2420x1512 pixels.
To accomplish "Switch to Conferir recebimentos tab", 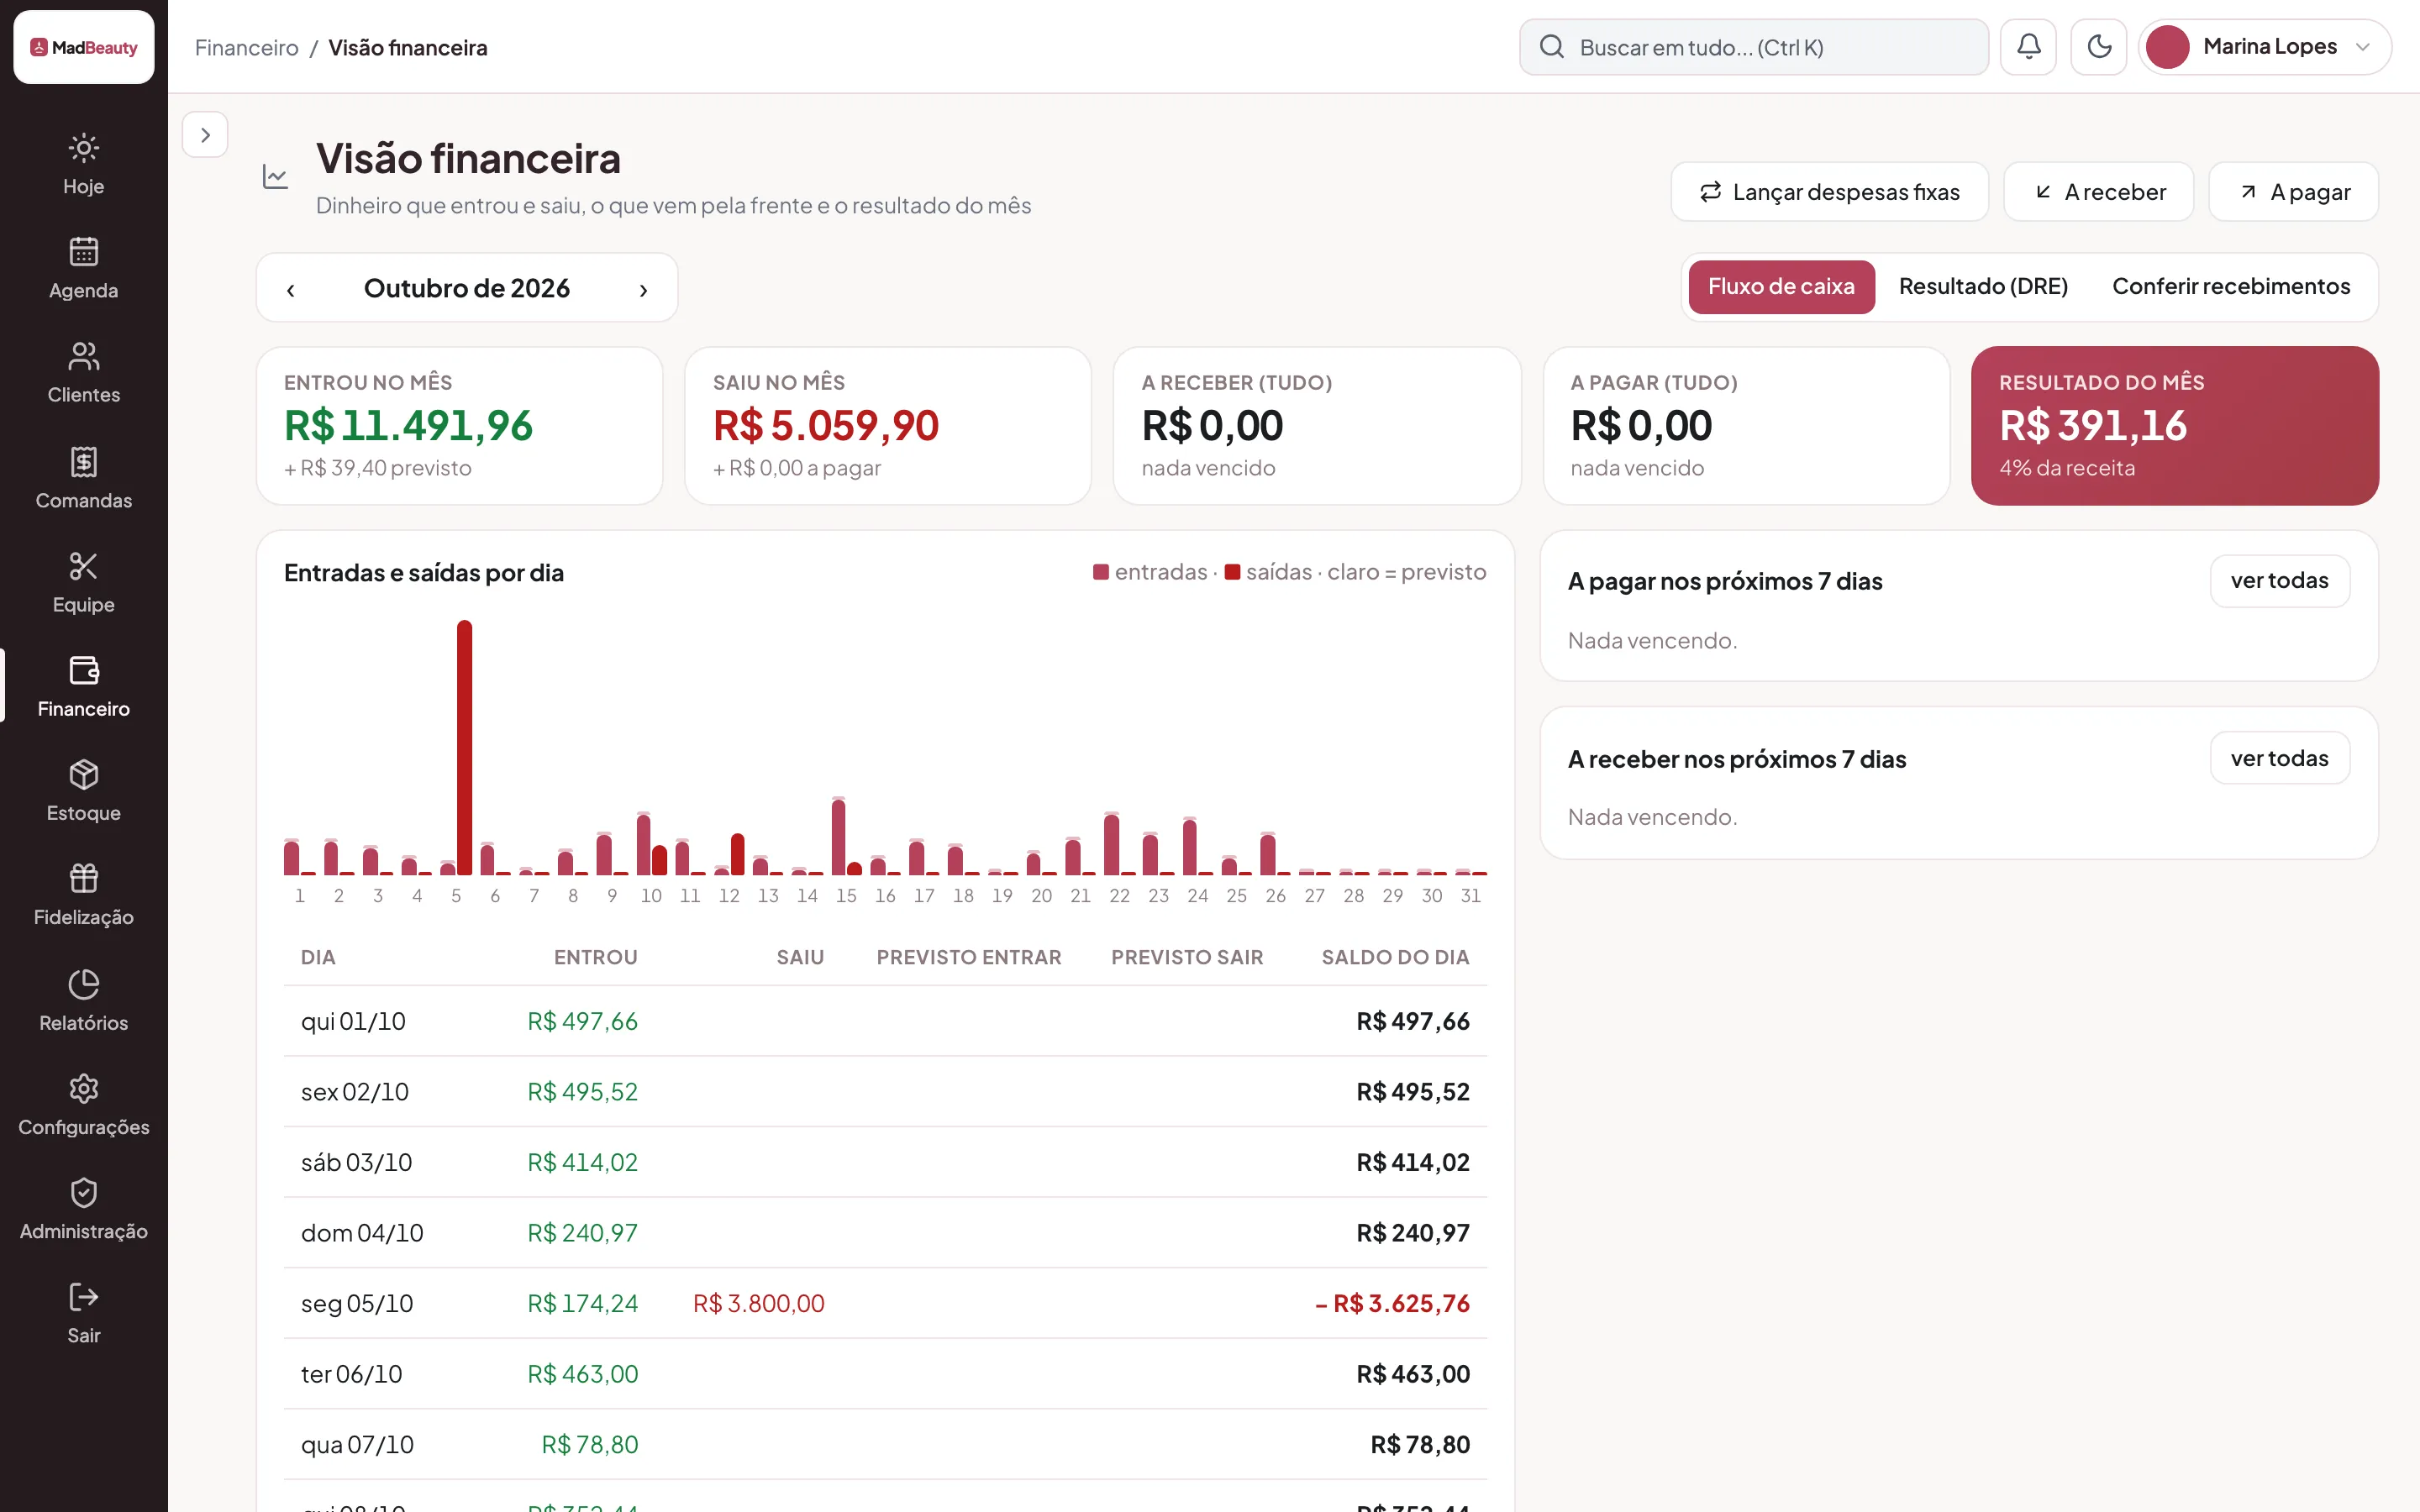I will (2231, 287).
